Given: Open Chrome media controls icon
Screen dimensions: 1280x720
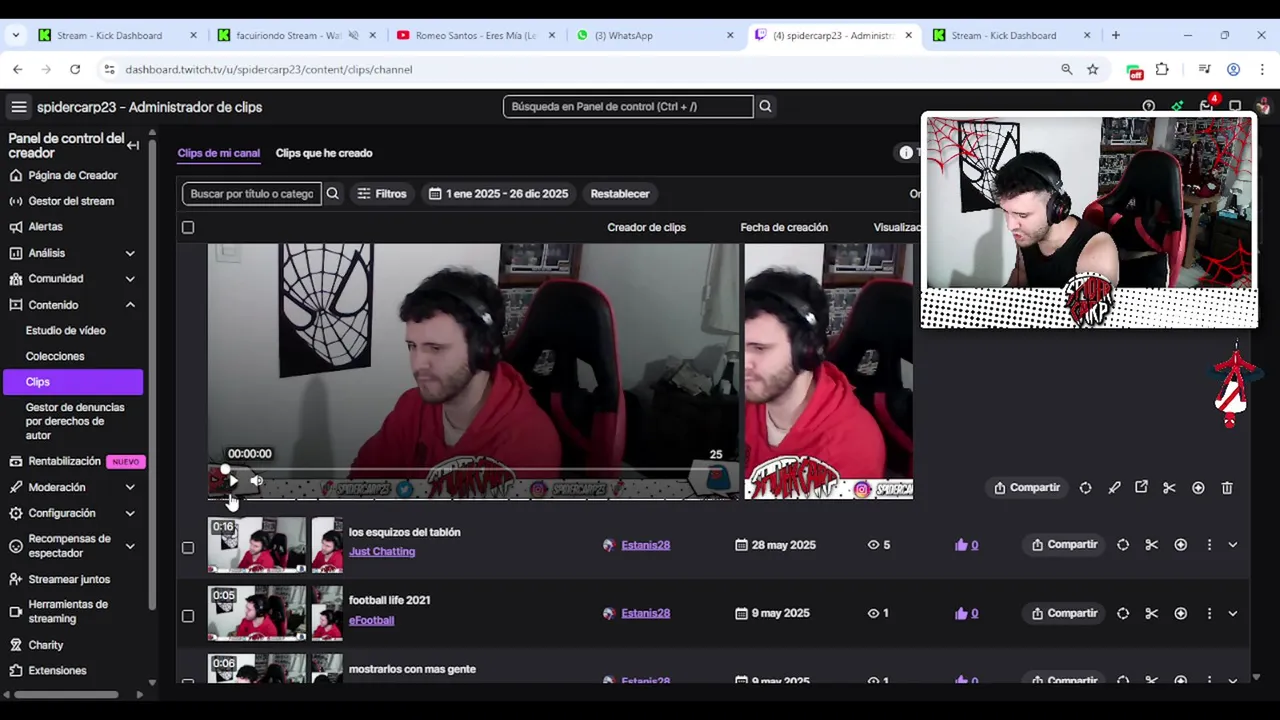Looking at the screenshot, I should pos(1204,69).
